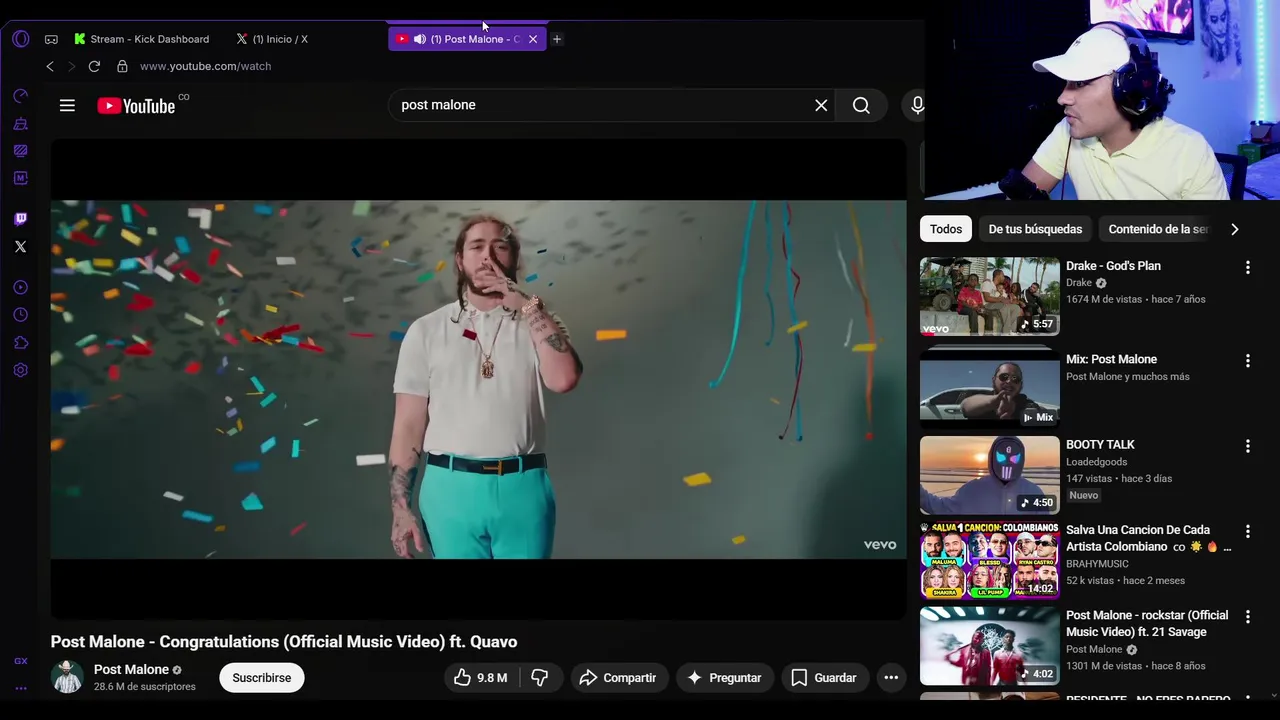Click the main video player

pyautogui.click(x=478, y=379)
